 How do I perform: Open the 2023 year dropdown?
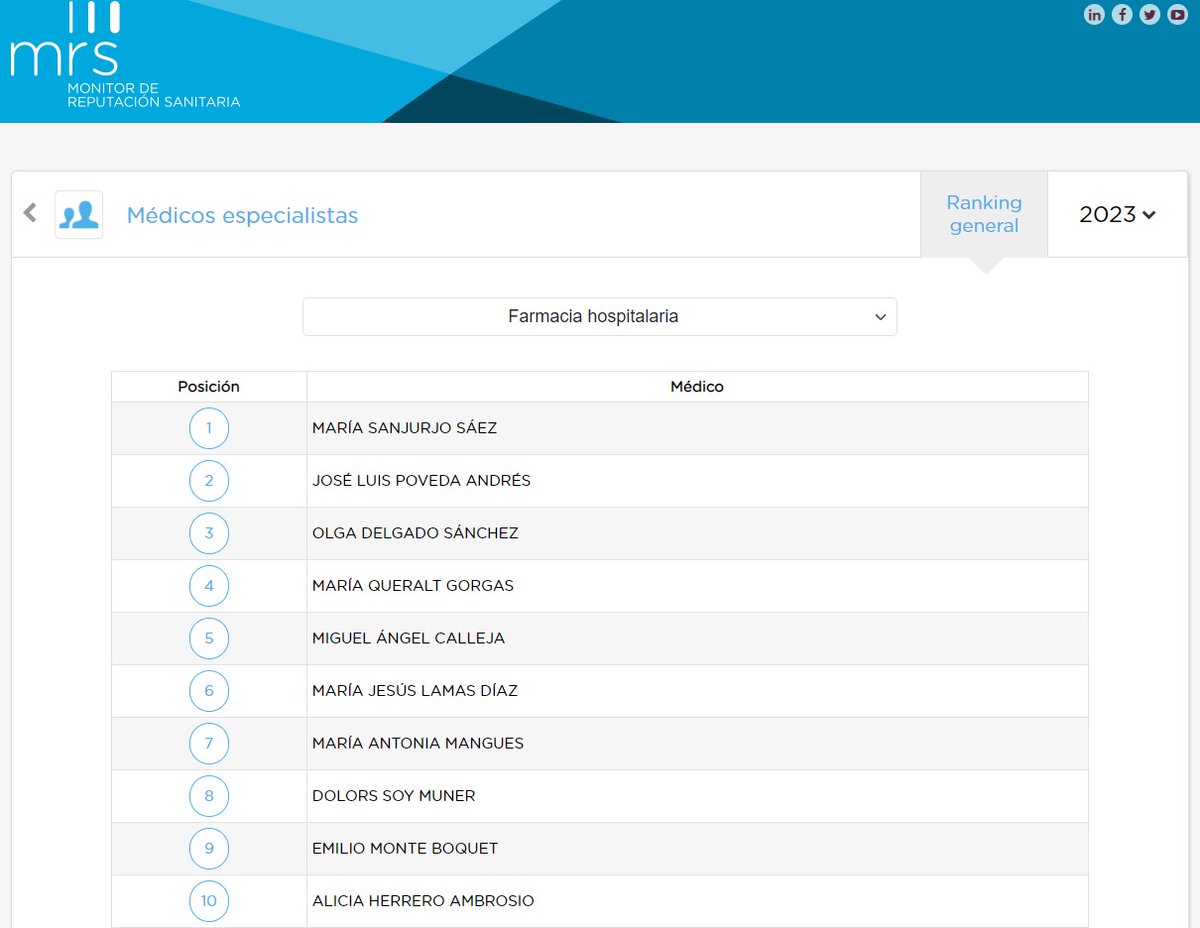click(1118, 214)
